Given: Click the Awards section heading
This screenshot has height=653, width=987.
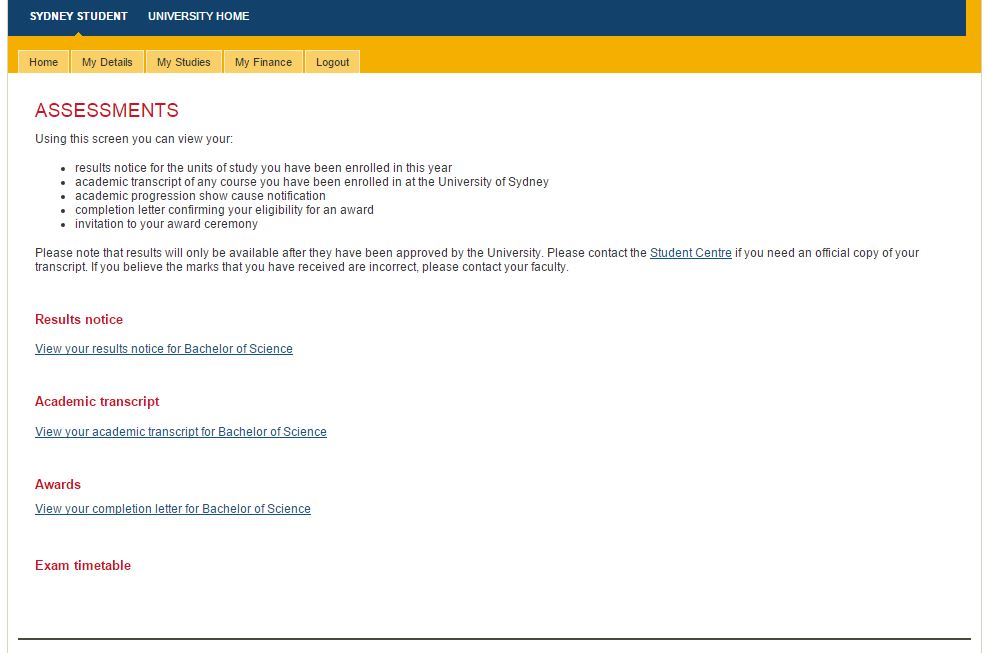Looking at the screenshot, I should pos(58,485).
